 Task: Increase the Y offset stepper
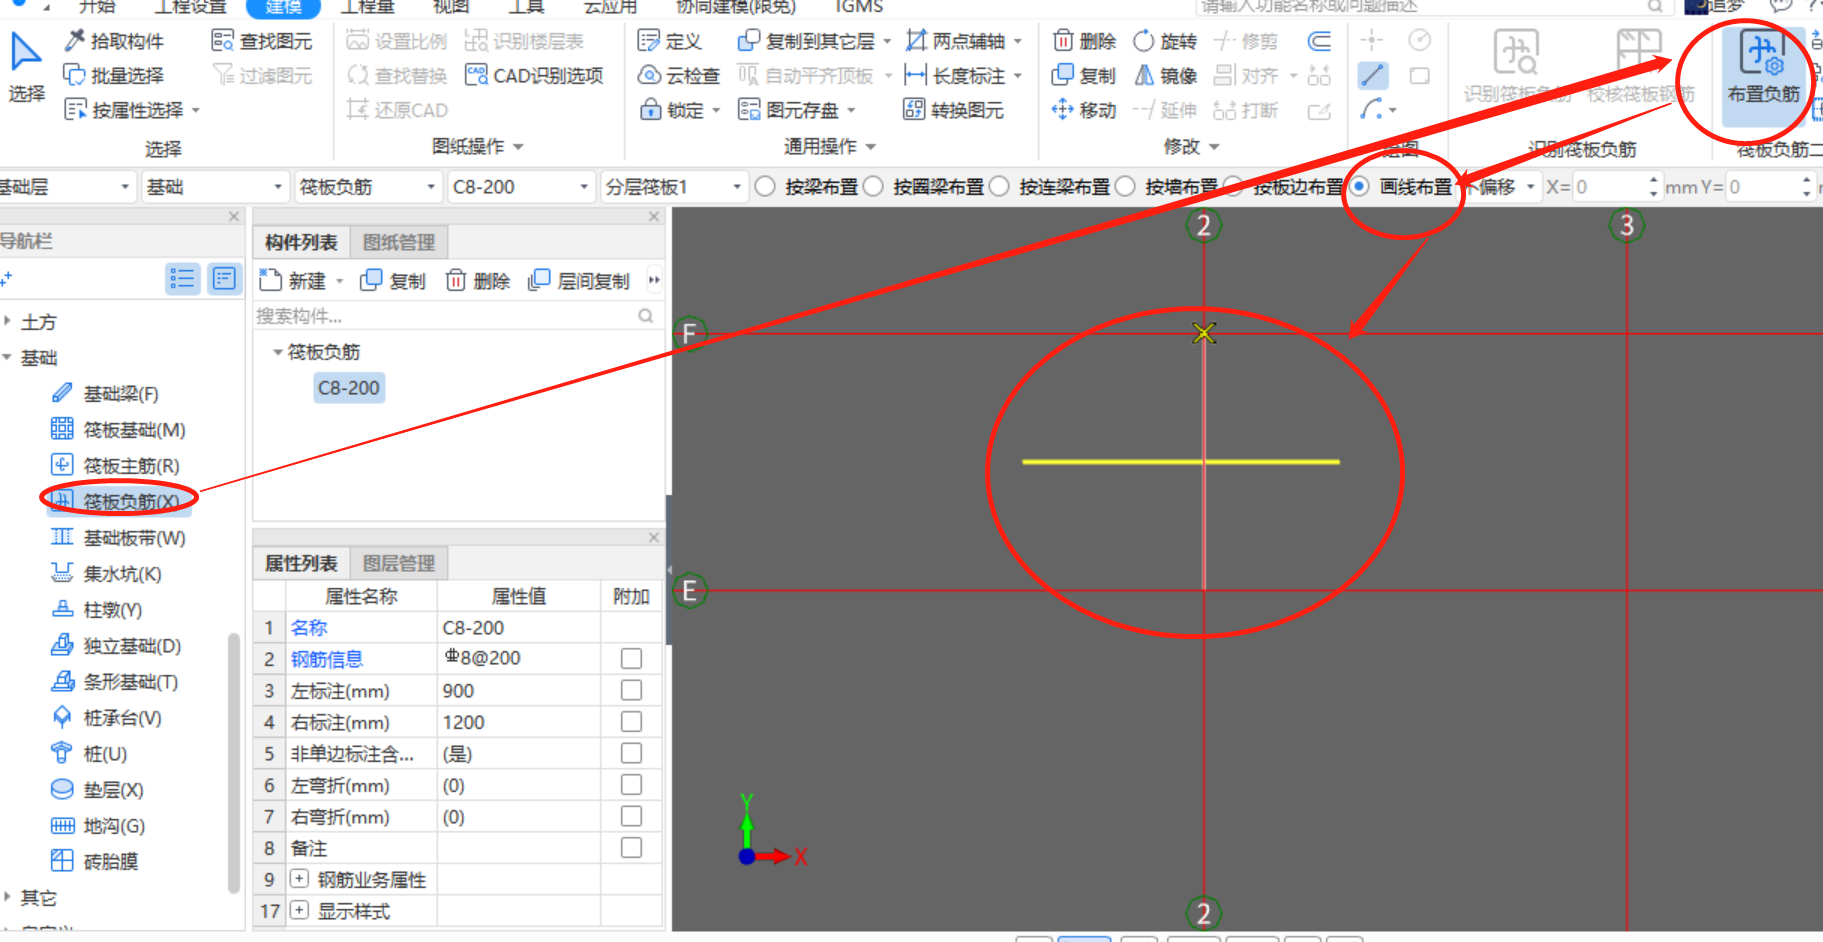pyautogui.click(x=1806, y=181)
